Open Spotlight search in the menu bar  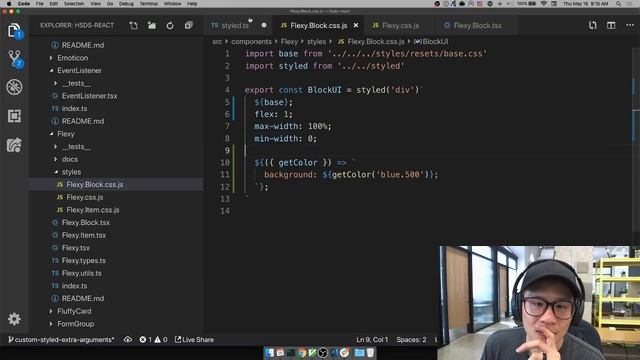(619, 4)
